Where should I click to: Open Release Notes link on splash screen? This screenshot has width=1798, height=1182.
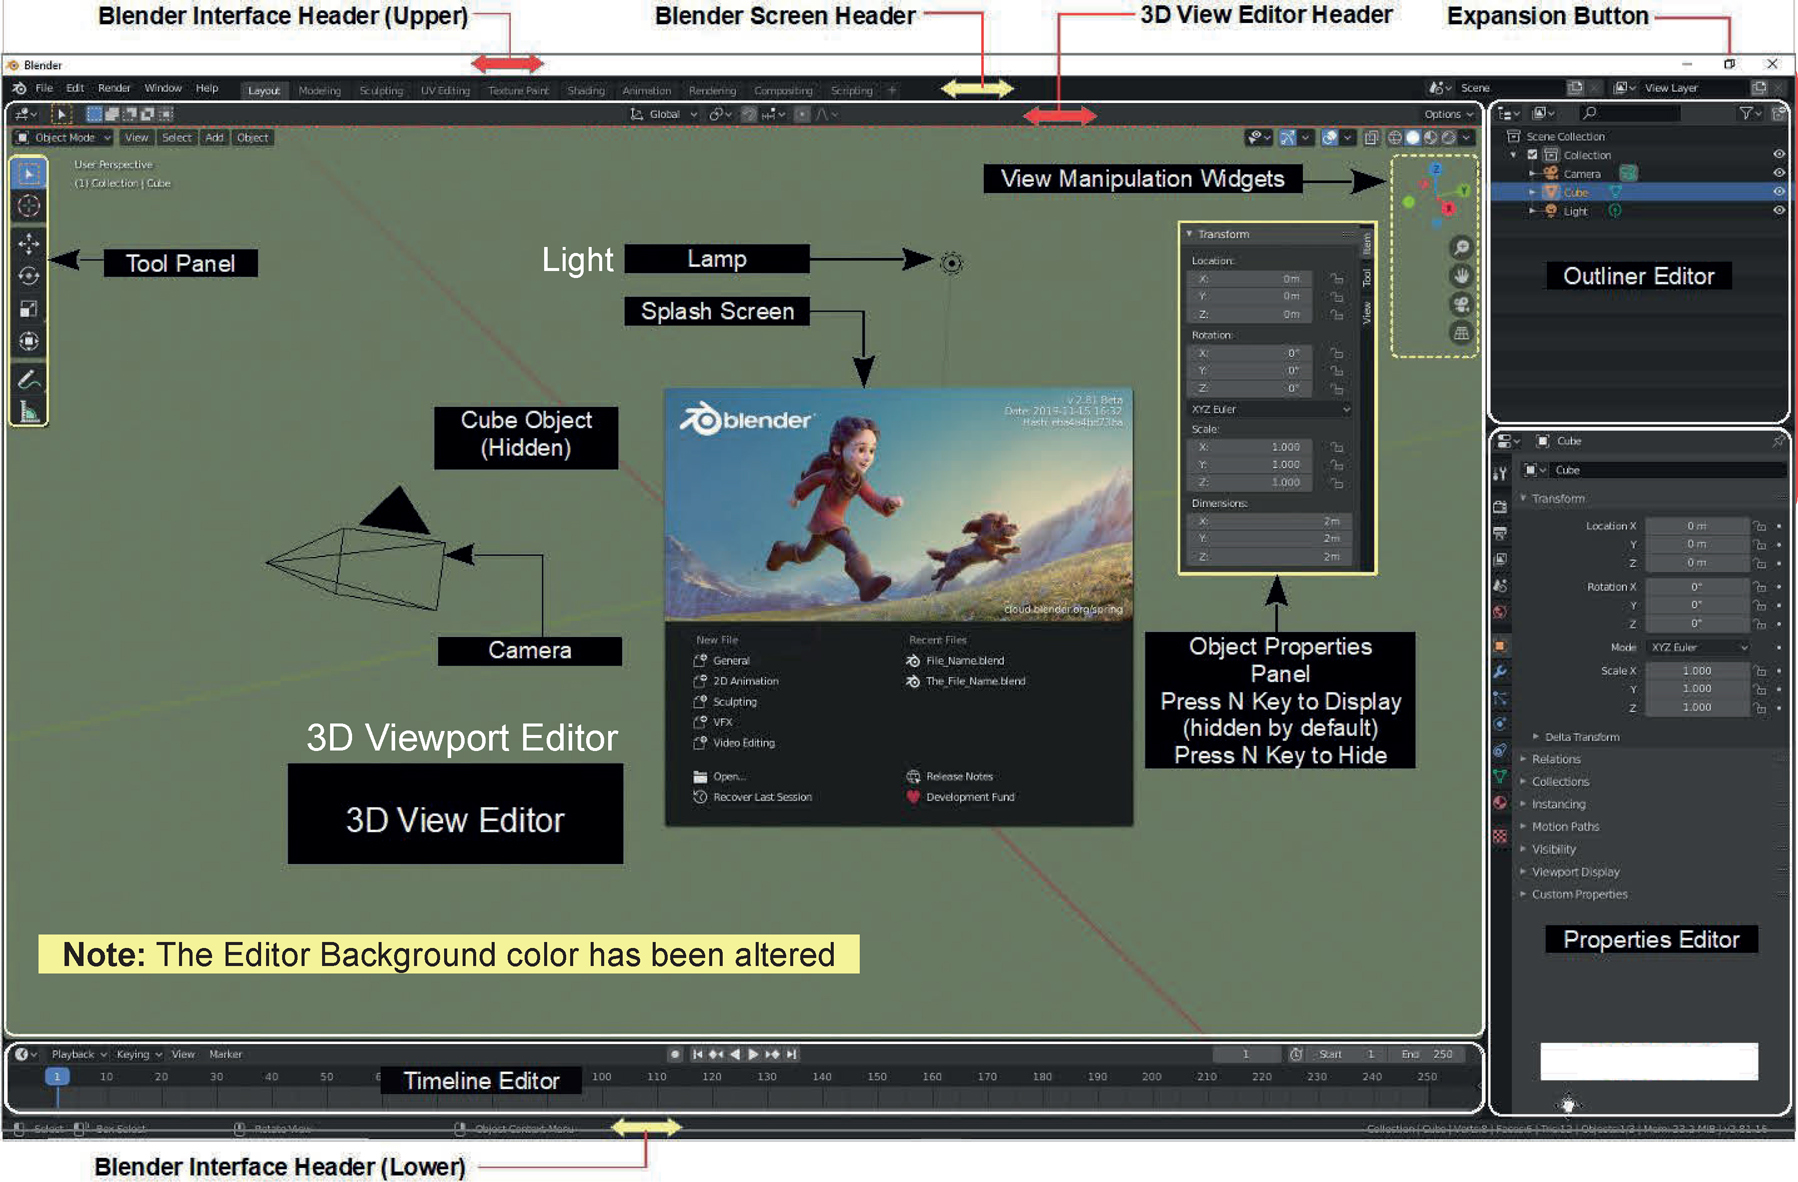958,776
